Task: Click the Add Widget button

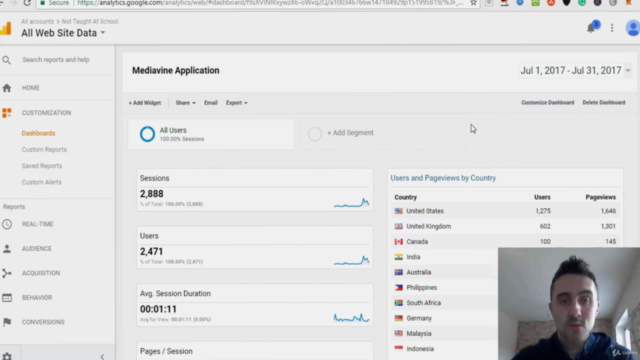Action: pyautogui.click(x=145, y=103)
